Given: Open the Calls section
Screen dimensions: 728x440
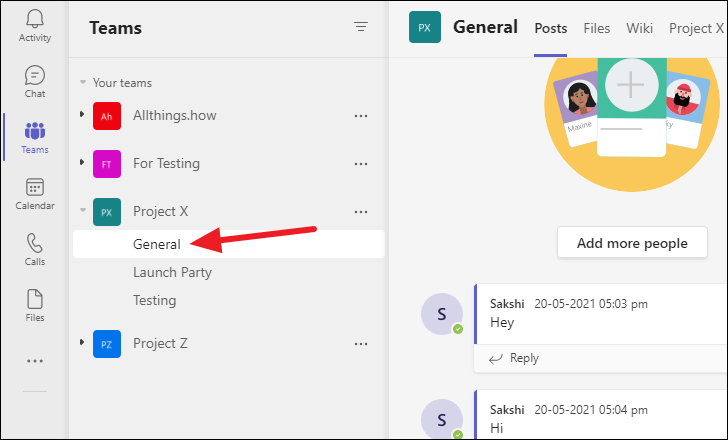Looking at the screenshot, I should click(x=35, y=250).
